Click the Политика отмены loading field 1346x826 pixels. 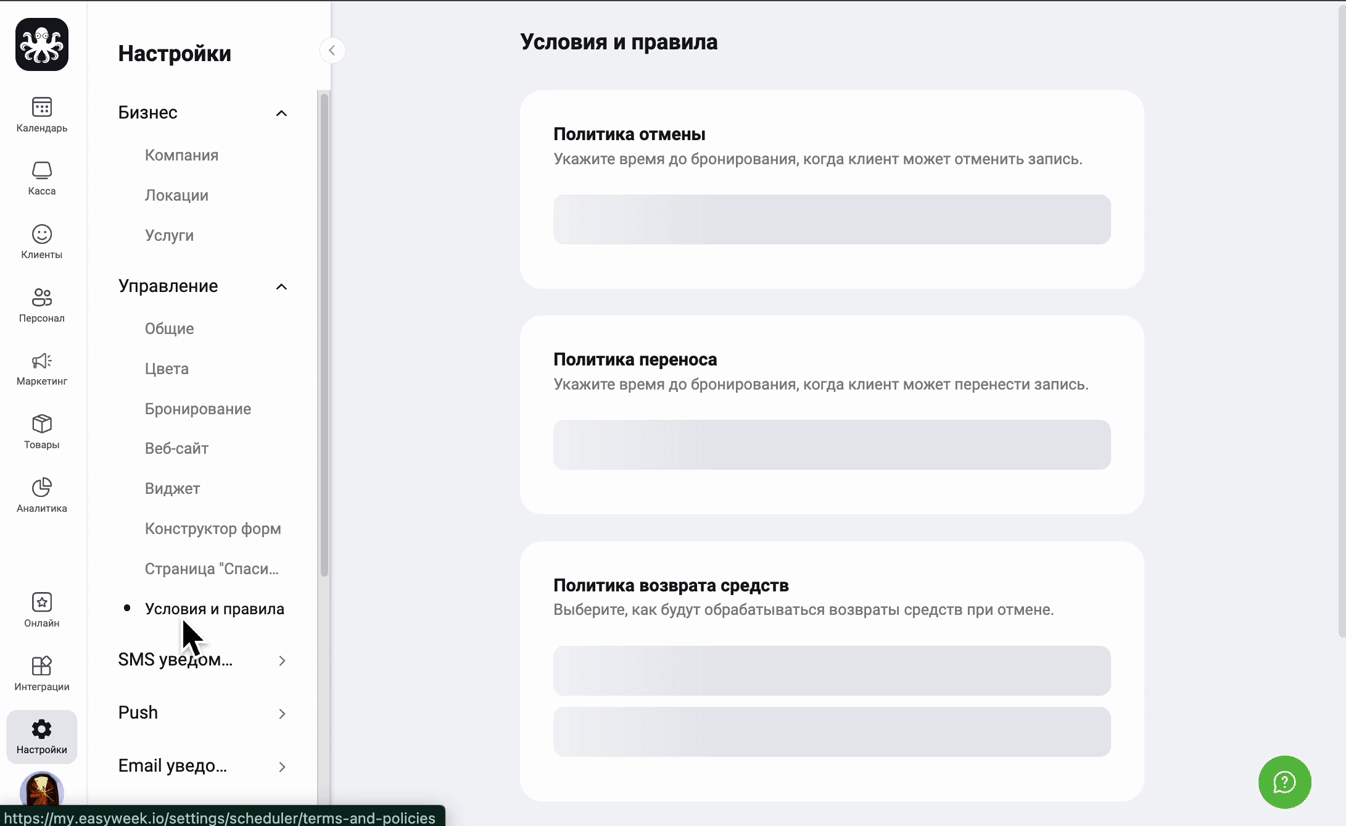(832, 219)
